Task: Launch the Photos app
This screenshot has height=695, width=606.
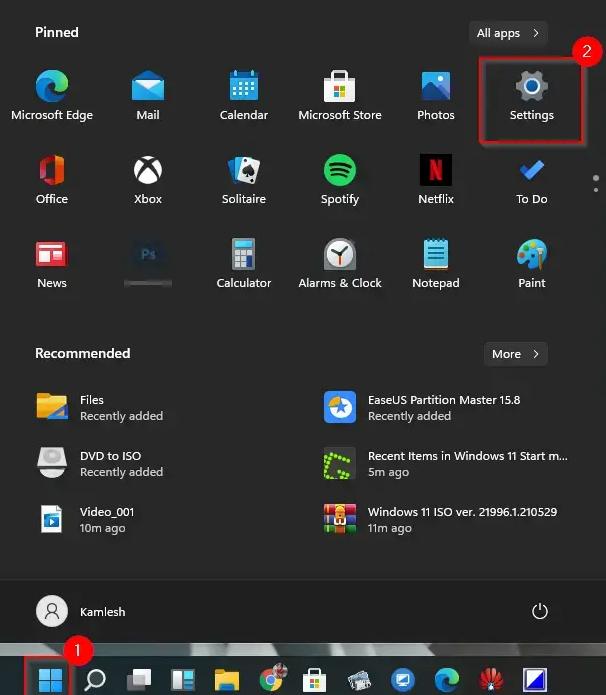Action: (435, 95)
